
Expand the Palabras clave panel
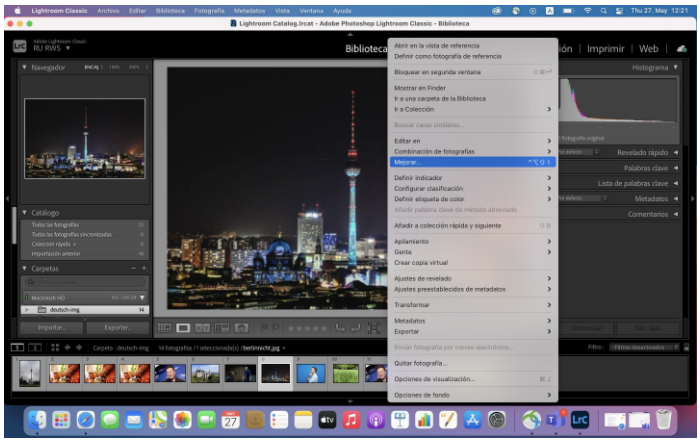(x=676, y=168)
